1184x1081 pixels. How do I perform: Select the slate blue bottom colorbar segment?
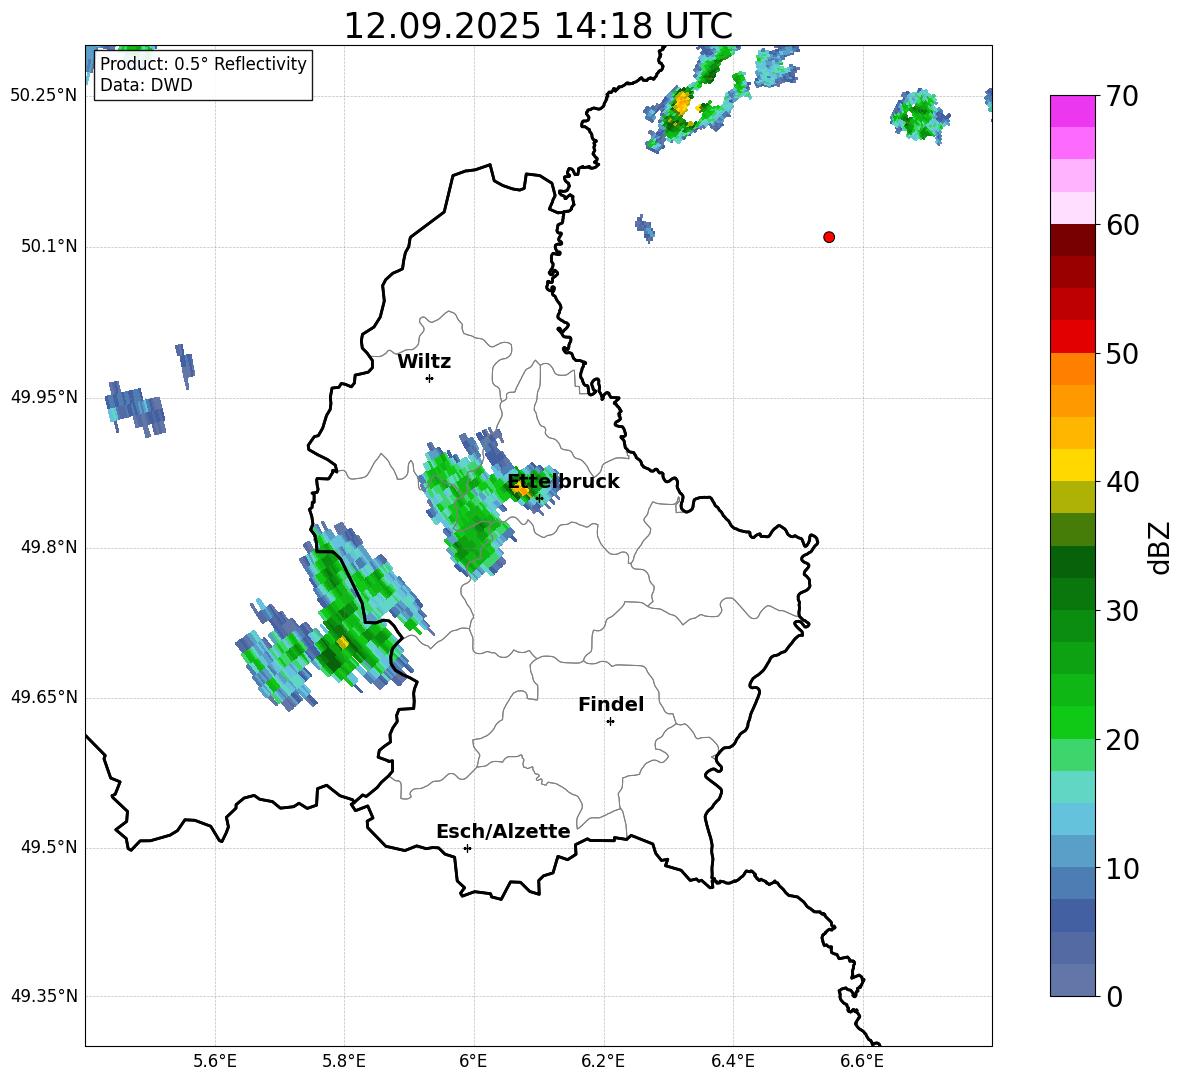click(x=1073, y=980)
